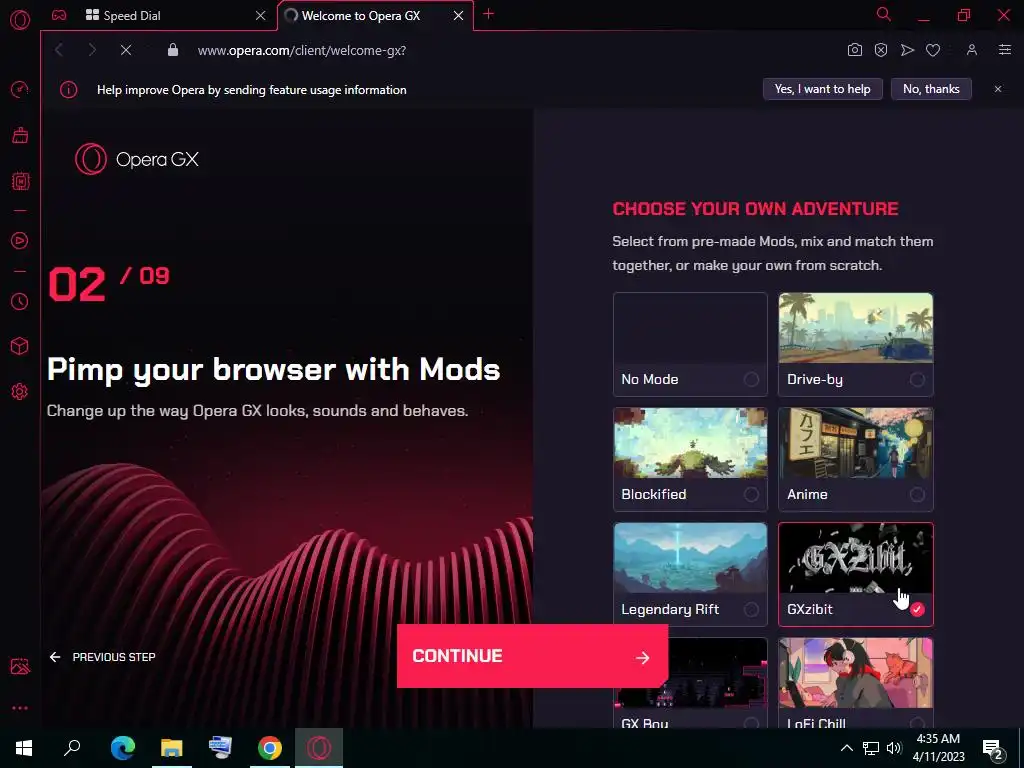The image size is (1024, 768).
Task: Choose the Blockified mod thumbnail
Action: tap(690, 443)
